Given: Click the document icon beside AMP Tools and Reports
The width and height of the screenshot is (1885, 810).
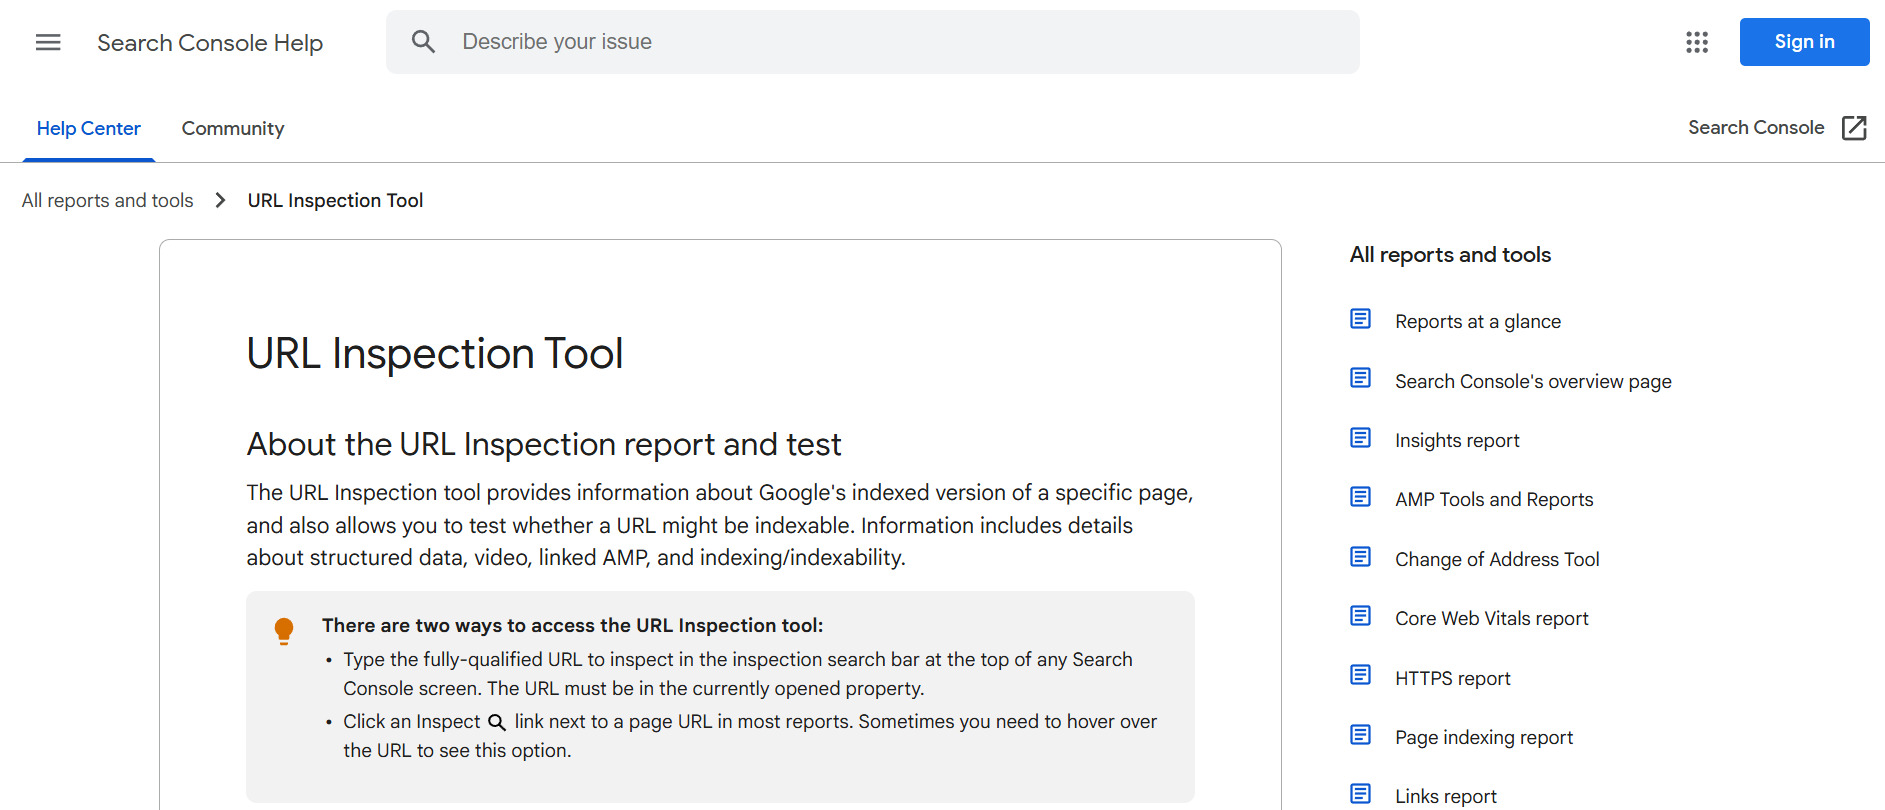Looking at the screenshot, I should (x=1360, y=497).
